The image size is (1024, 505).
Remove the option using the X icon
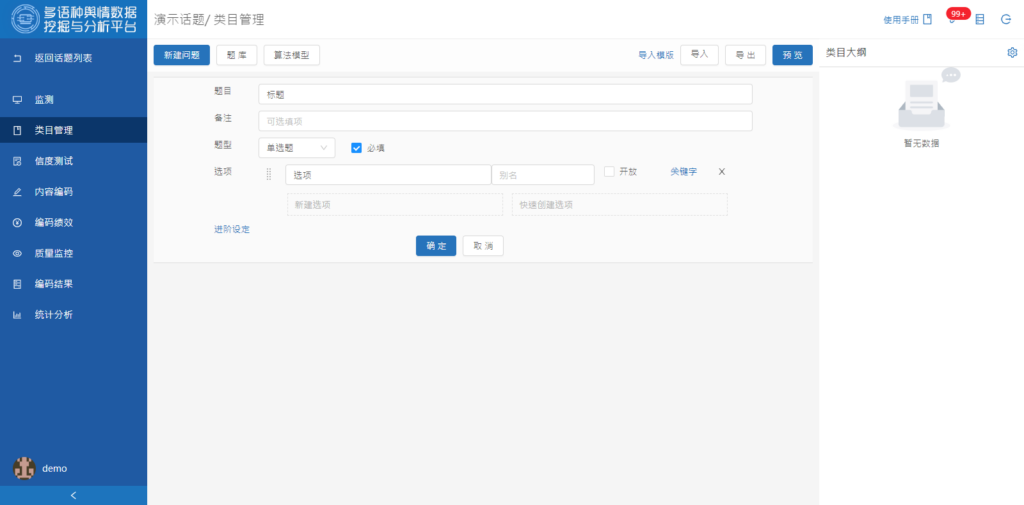(x=722, y=172)
